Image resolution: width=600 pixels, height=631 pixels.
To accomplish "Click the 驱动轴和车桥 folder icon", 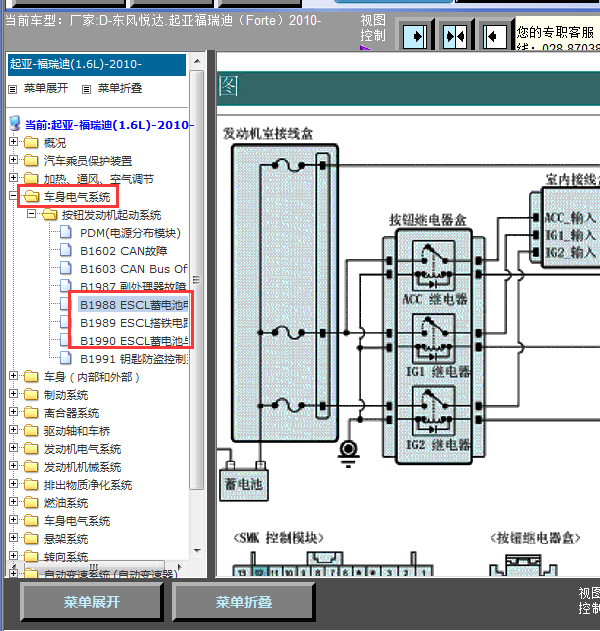I will tap(31, 431).
